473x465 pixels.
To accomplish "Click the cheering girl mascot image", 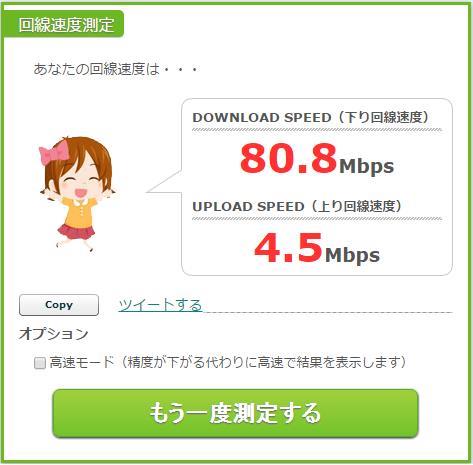I will point(77,194).
